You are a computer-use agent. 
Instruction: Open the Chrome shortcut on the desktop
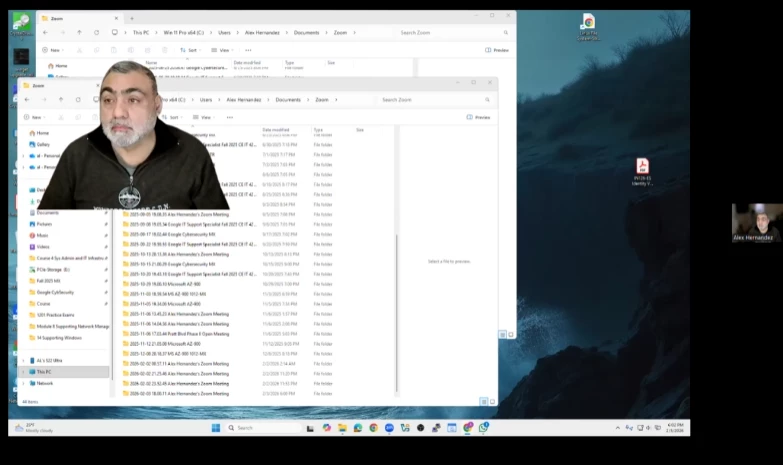(588, 26)
